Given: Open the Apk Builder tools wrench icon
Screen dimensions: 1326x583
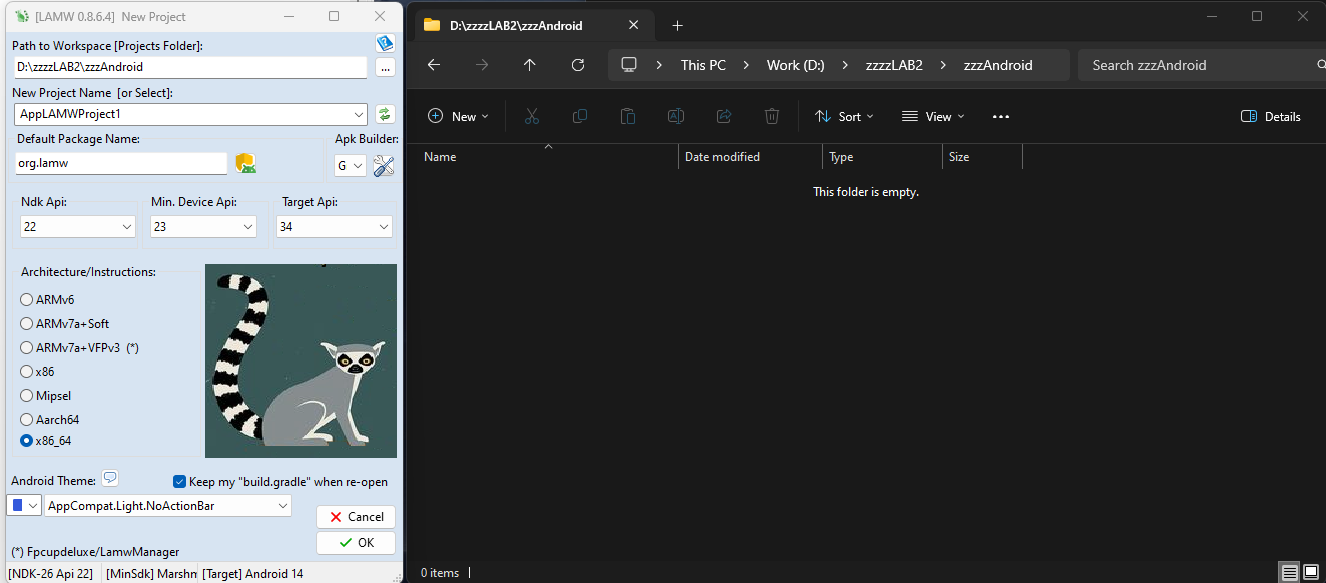Looking at the screenshot, I should pos(384,166).
